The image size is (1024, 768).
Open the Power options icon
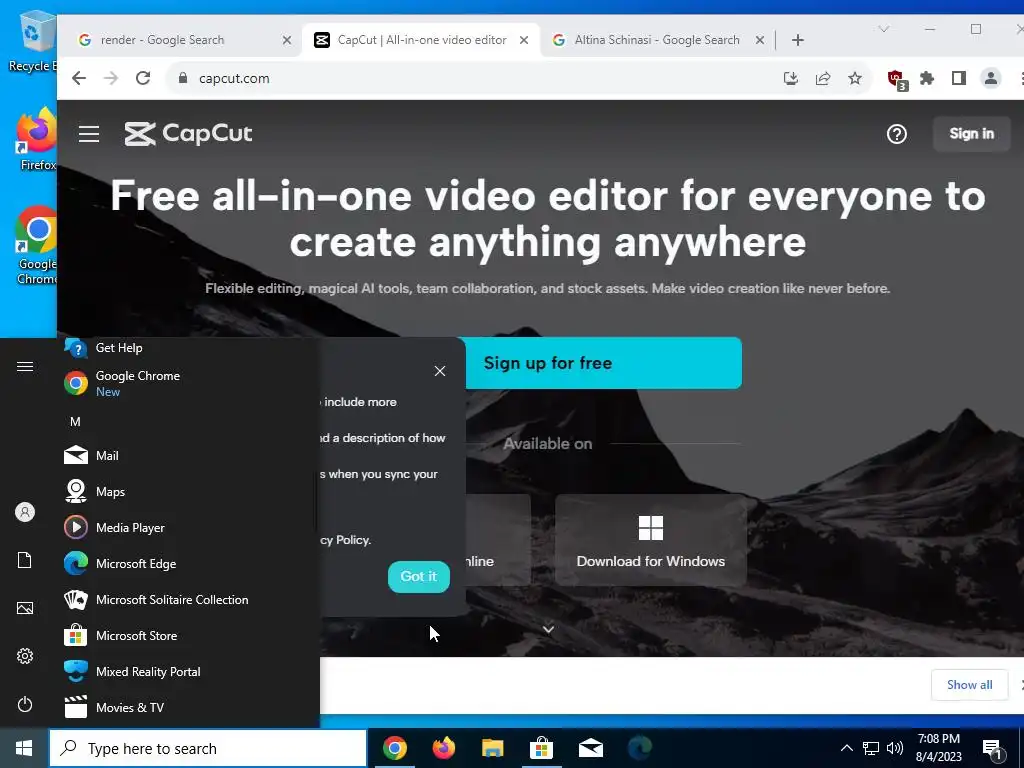pos(25,704)
